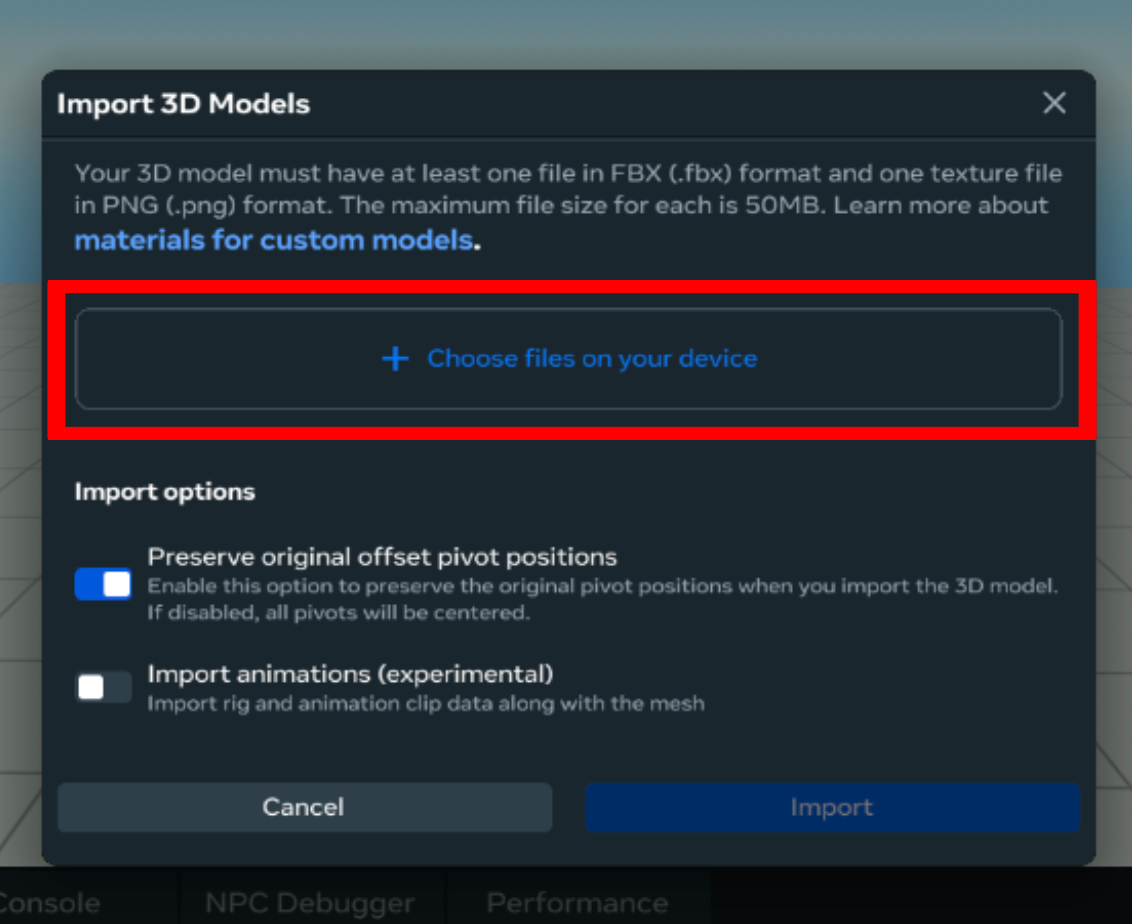Click the sky area above the dialog

point(566,32)
